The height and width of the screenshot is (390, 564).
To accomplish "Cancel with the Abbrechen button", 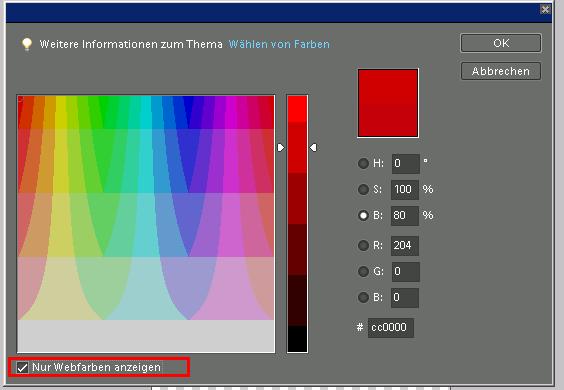I will point(501,71).
